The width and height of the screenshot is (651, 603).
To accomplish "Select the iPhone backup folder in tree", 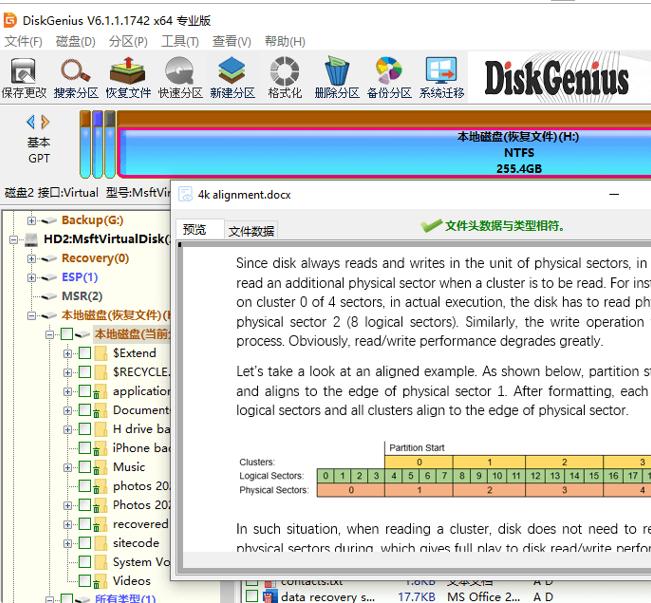I will 141,448.
